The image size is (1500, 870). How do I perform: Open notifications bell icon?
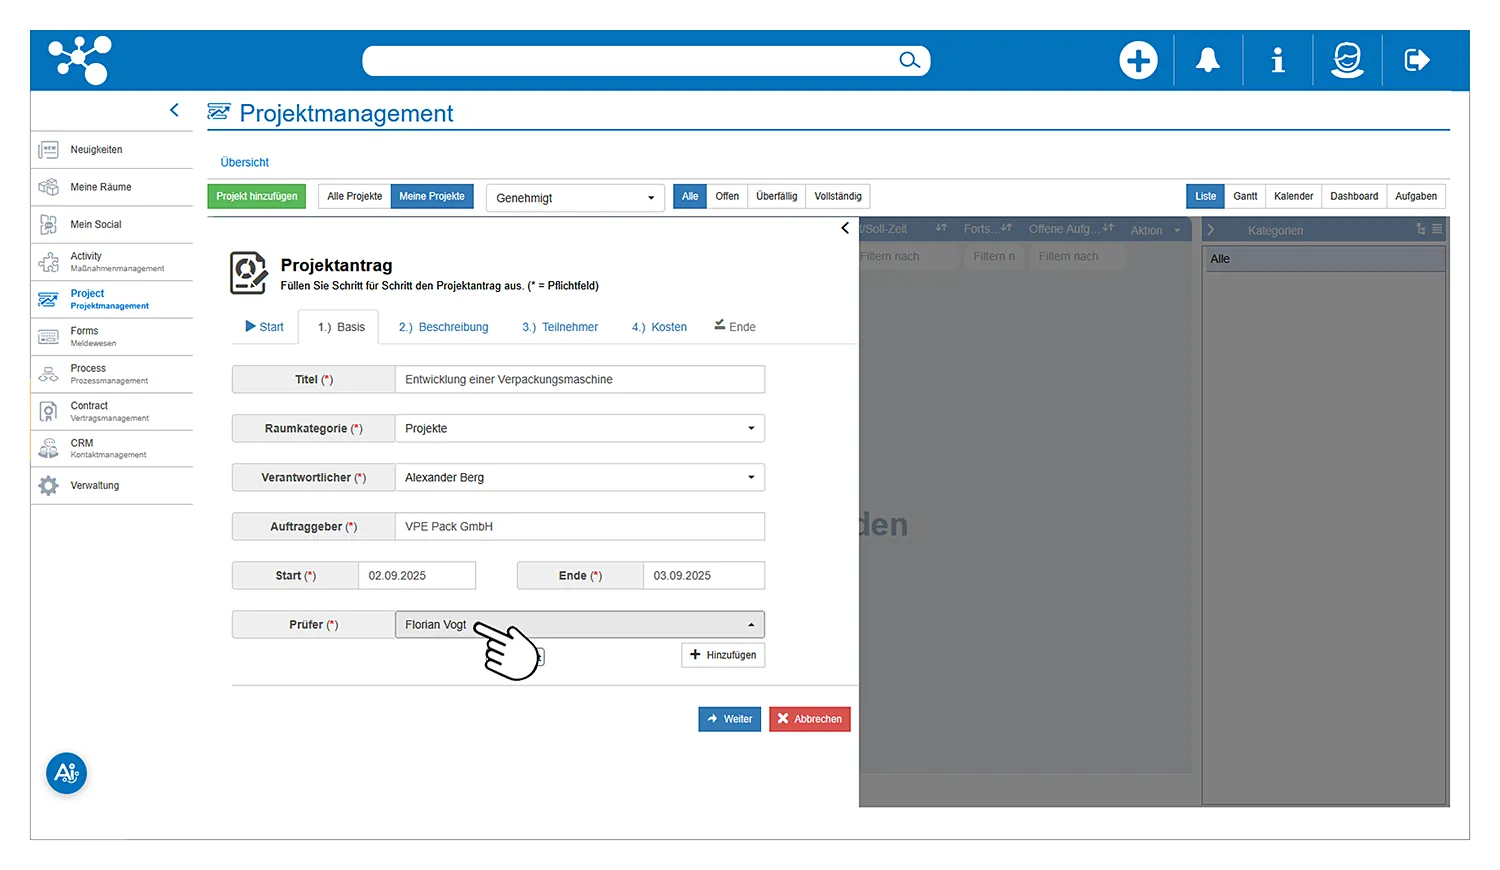click(x=1208, y=61)
